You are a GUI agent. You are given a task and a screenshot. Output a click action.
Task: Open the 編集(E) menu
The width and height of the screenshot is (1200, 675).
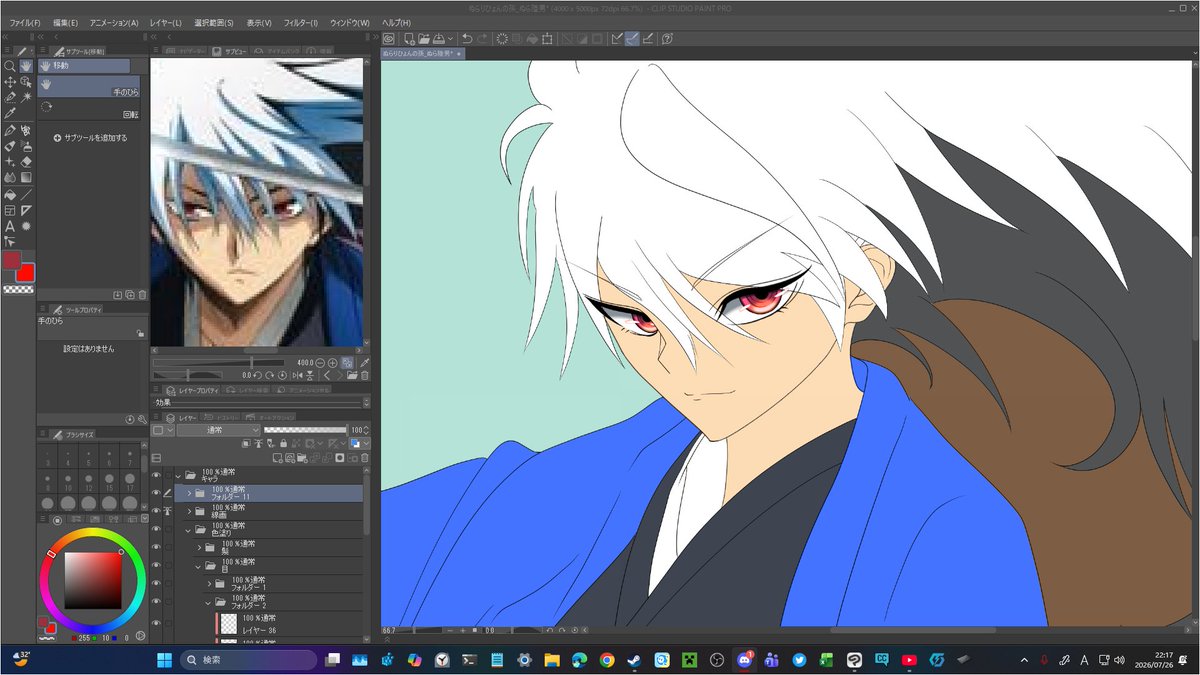(65, 22)
